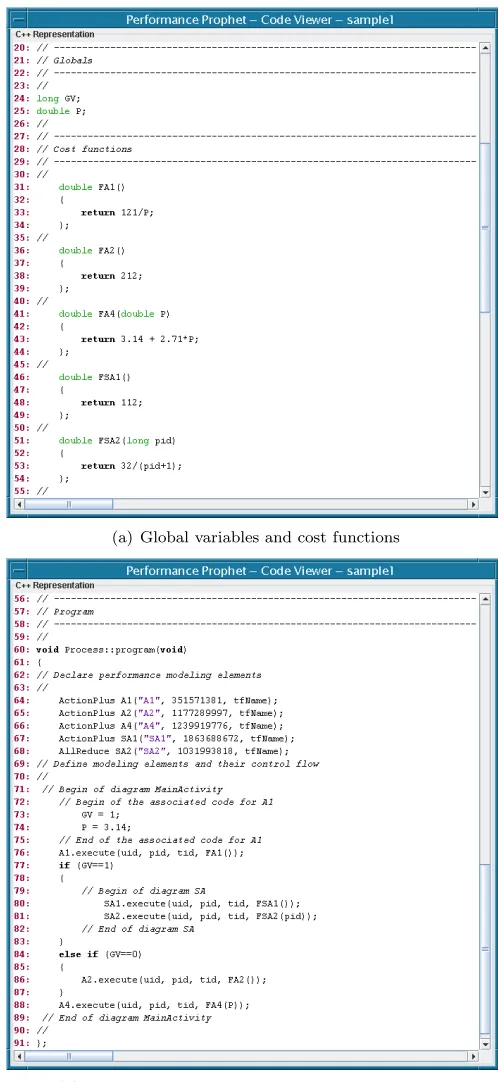Screen dimensions: 498x1082
Task: Click 'return 112;' on line 48
Action: pyautogui.click(x=112, y=402)
